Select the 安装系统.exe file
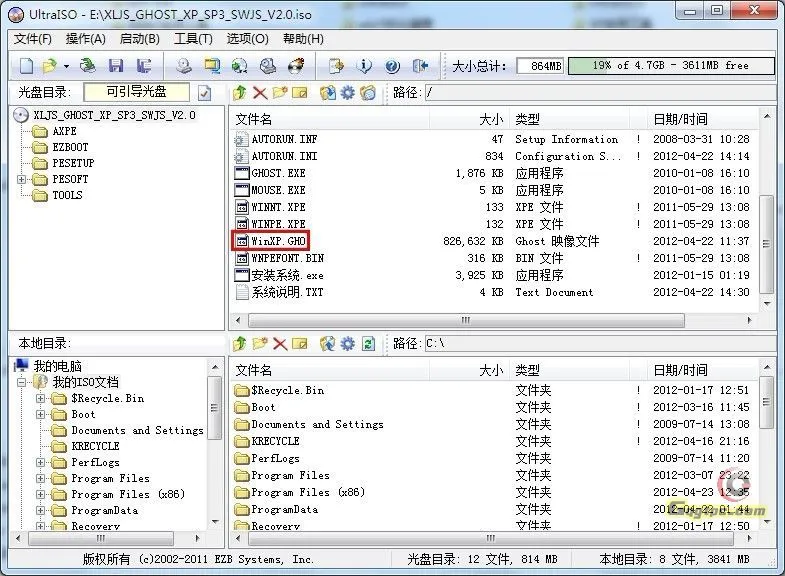This screenshot has width=785, height=576. 279,275
